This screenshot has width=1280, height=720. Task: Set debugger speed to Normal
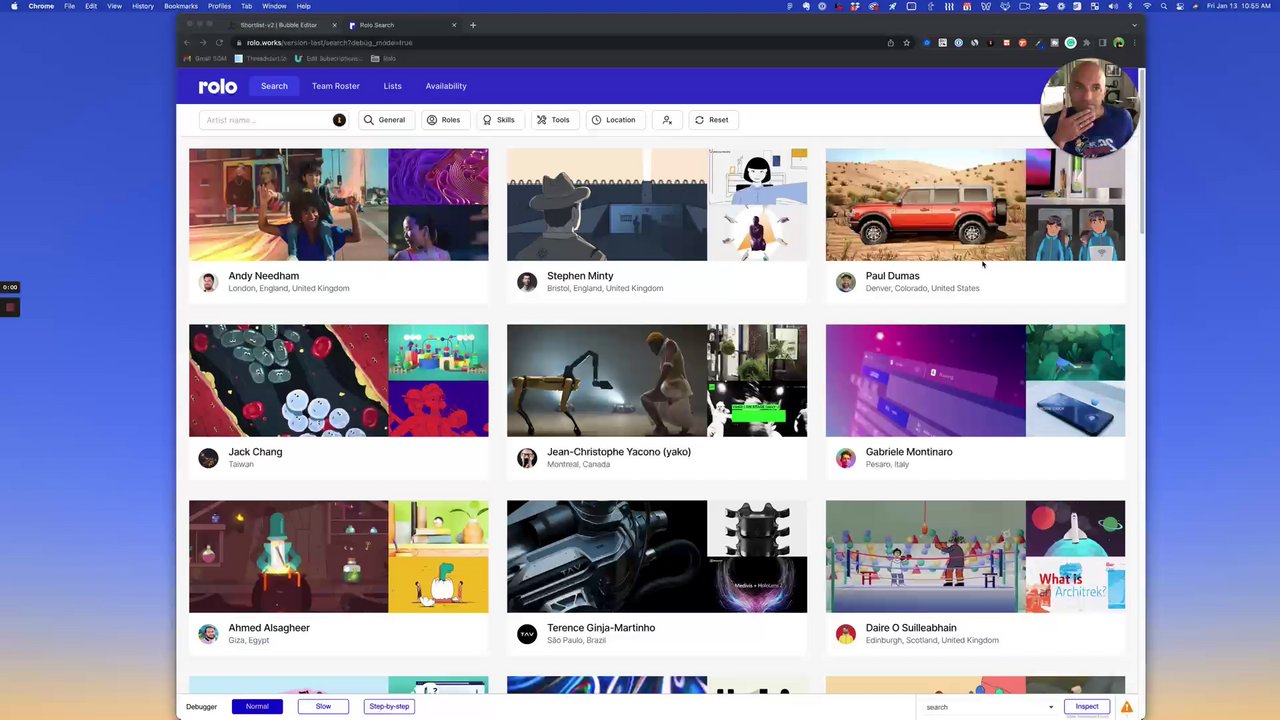point(257,707)
